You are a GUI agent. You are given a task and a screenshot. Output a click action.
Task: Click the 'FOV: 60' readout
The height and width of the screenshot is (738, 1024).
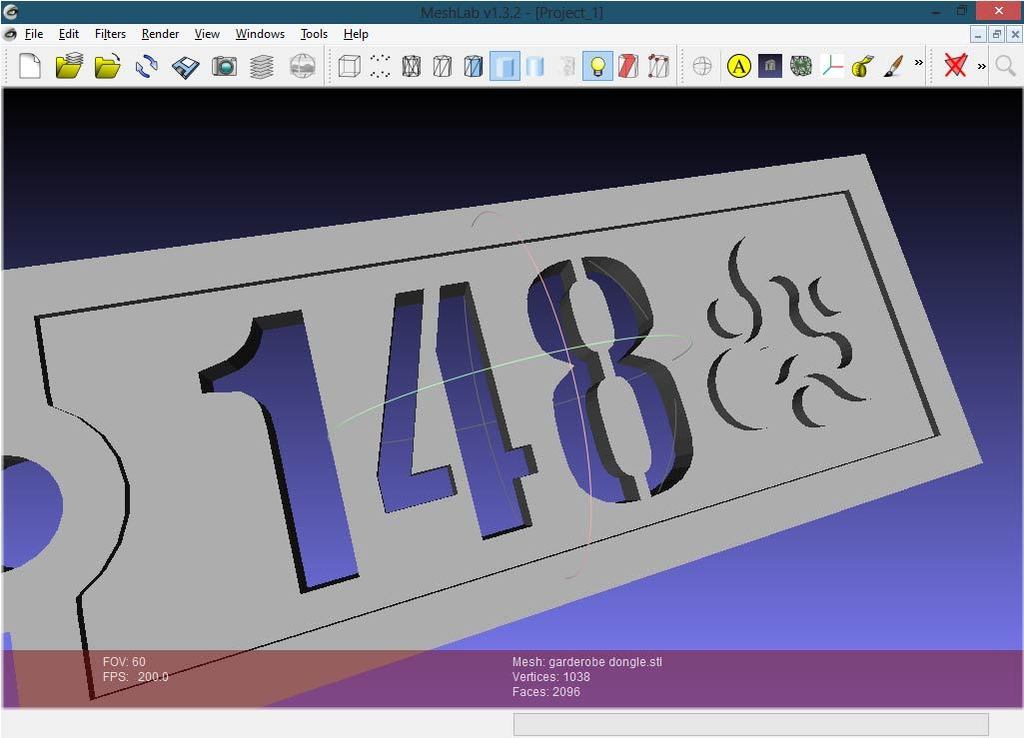pos(124,662)
